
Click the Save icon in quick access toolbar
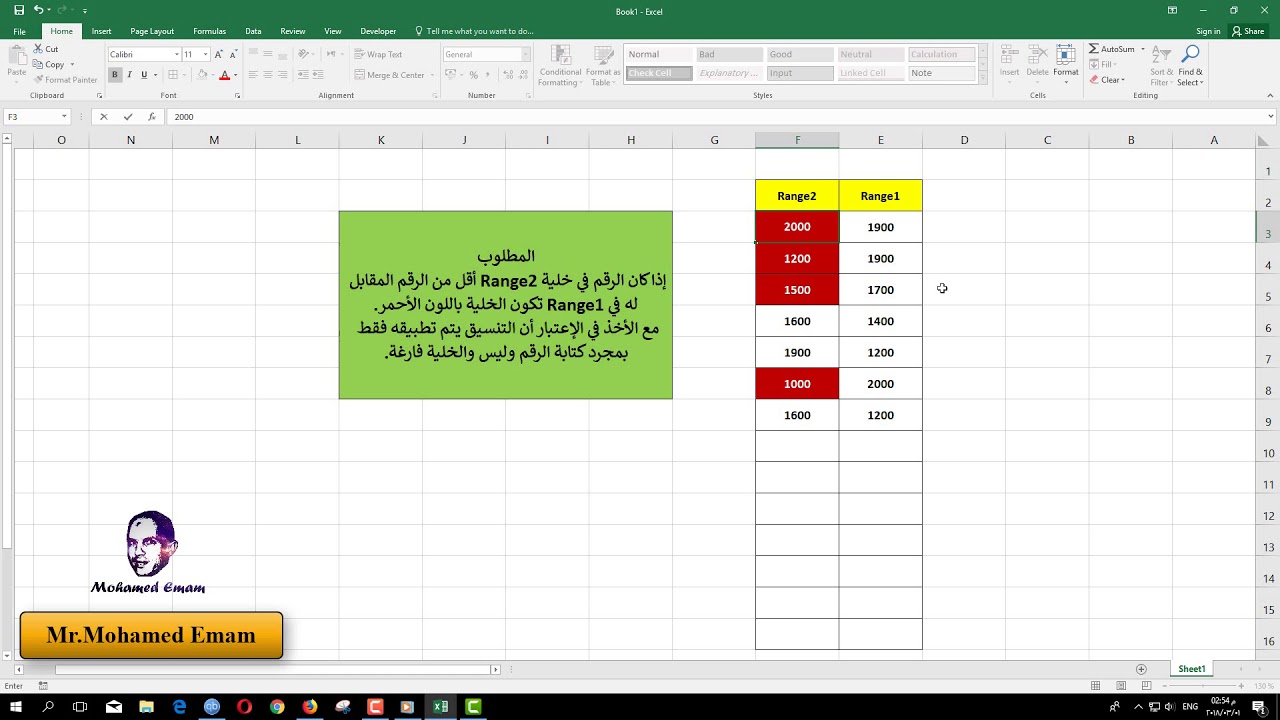click(19, 10)
